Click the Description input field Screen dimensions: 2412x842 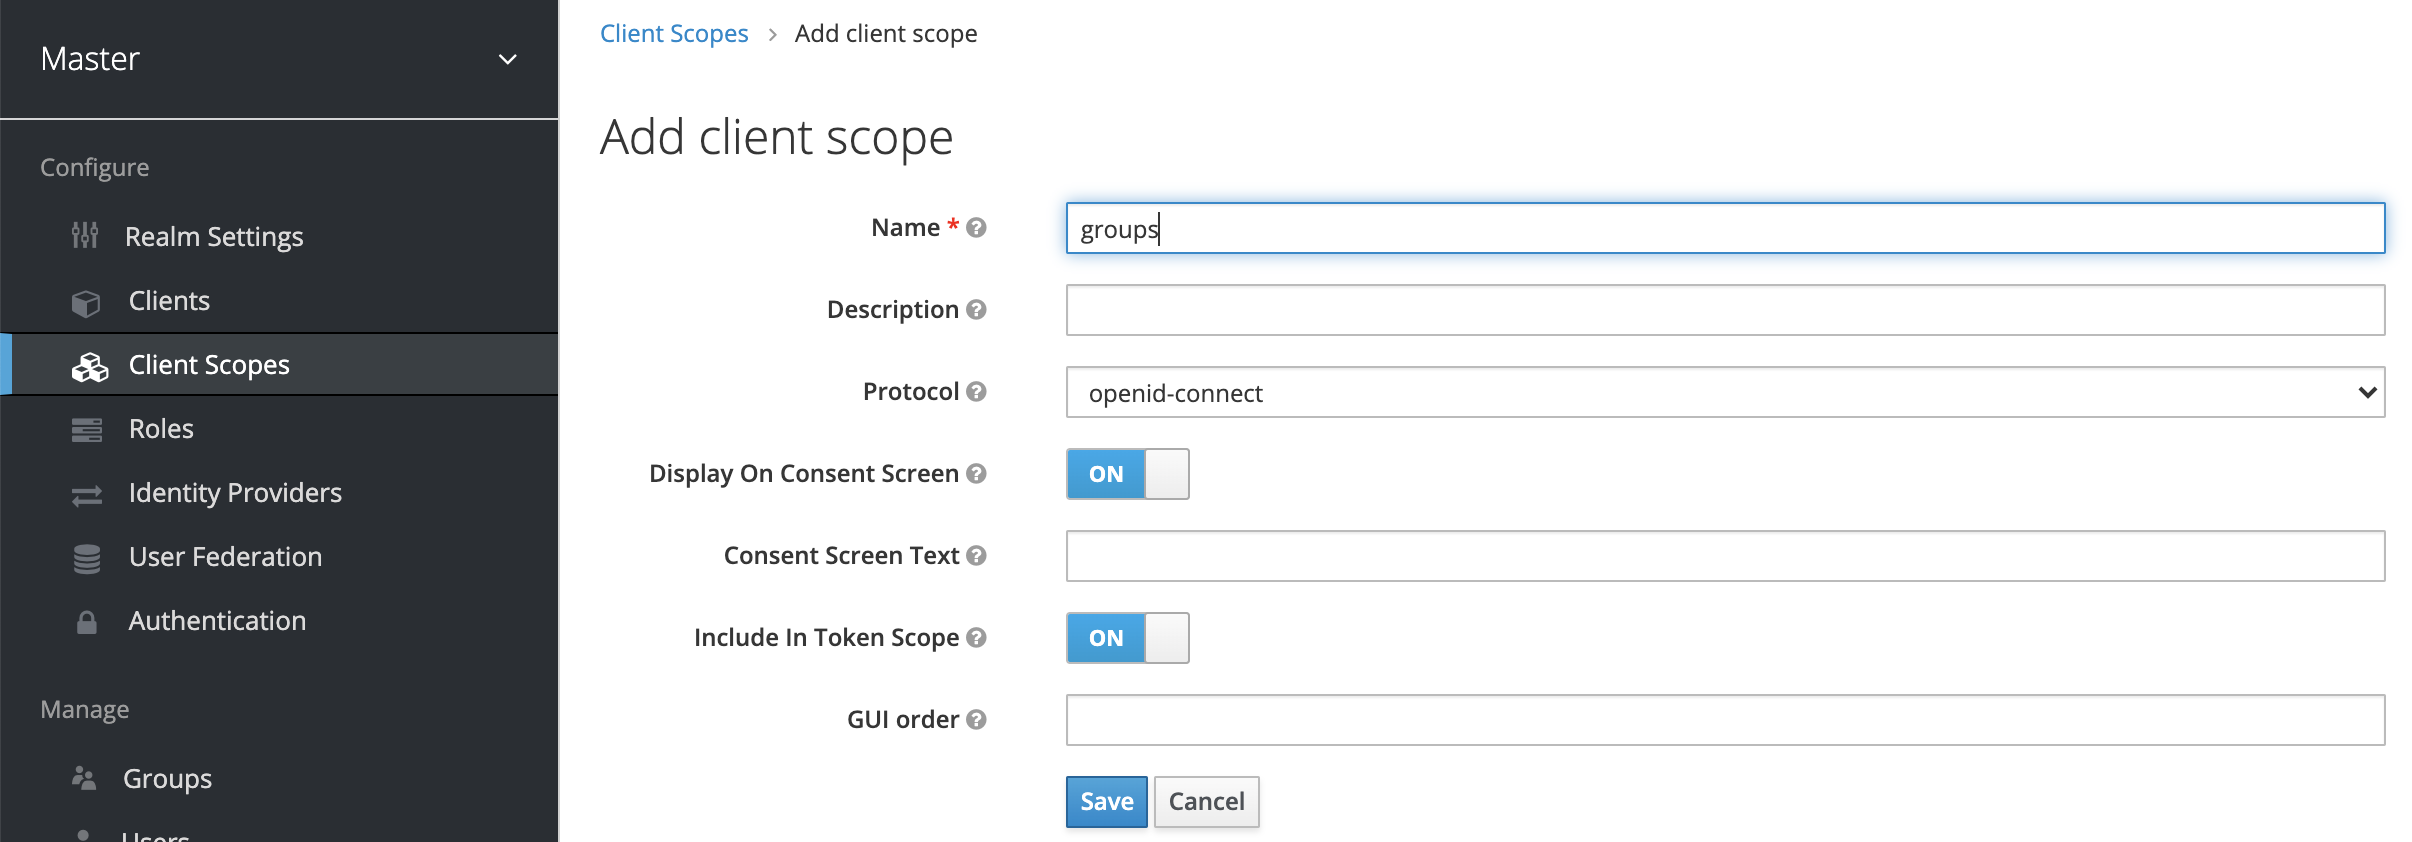(1726, 310)
